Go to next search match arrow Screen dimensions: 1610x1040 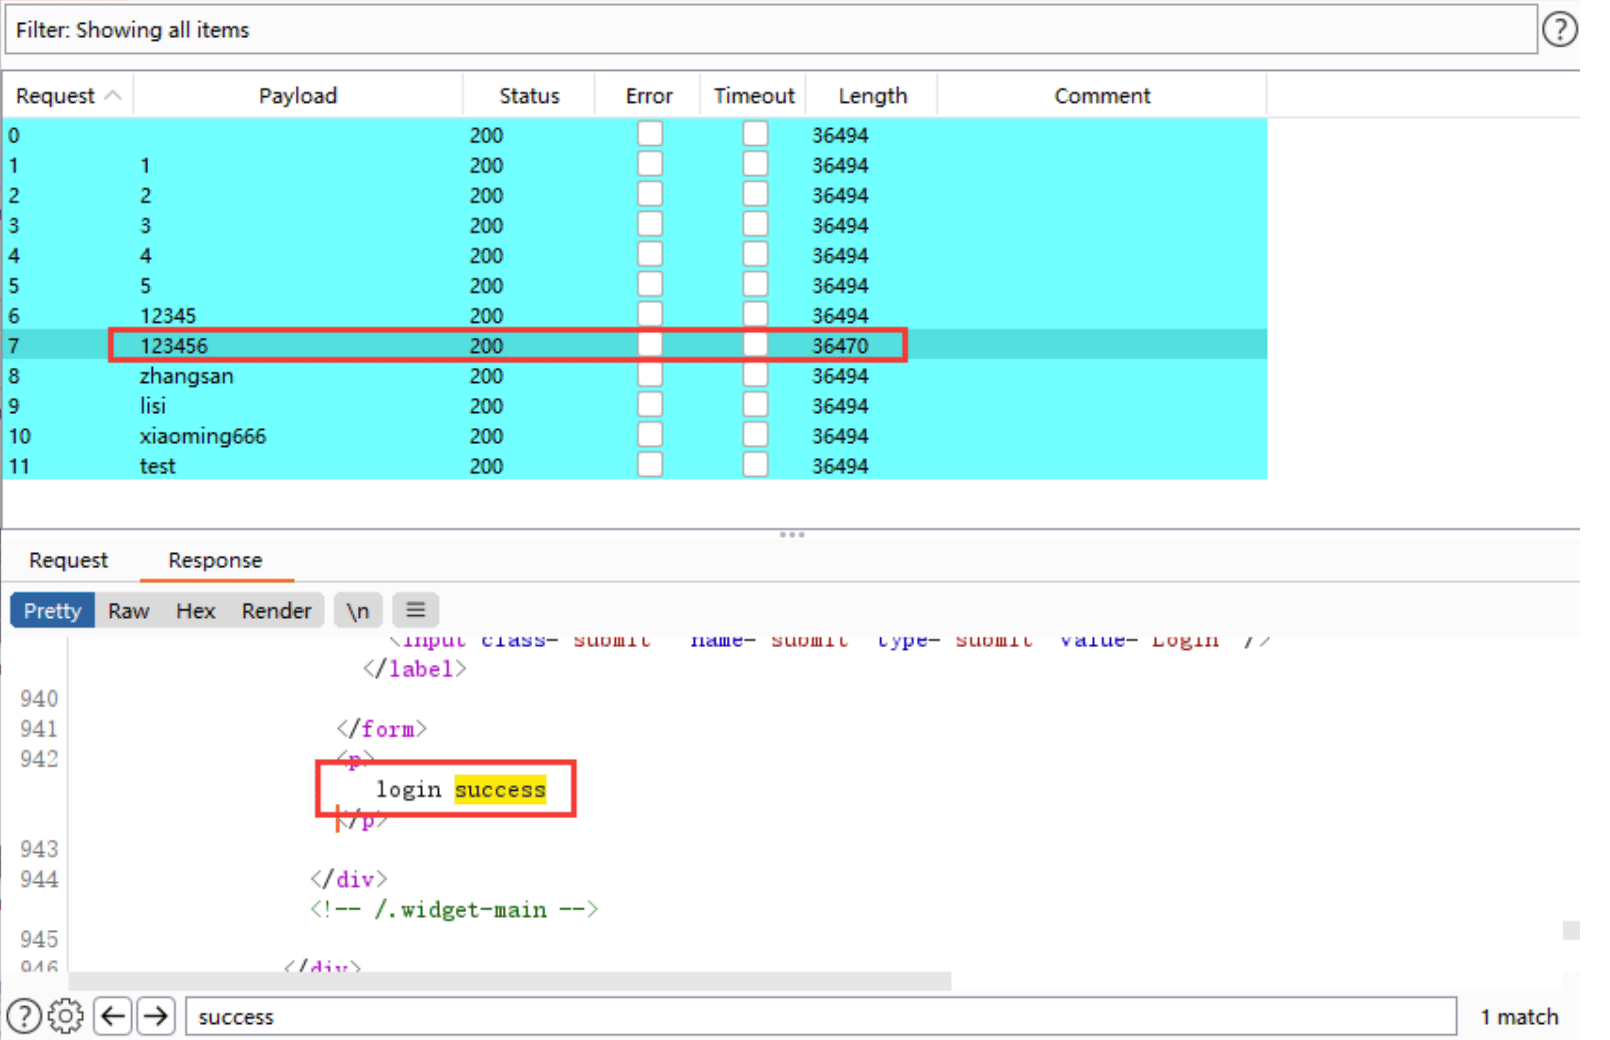(x=156, y=1016)
